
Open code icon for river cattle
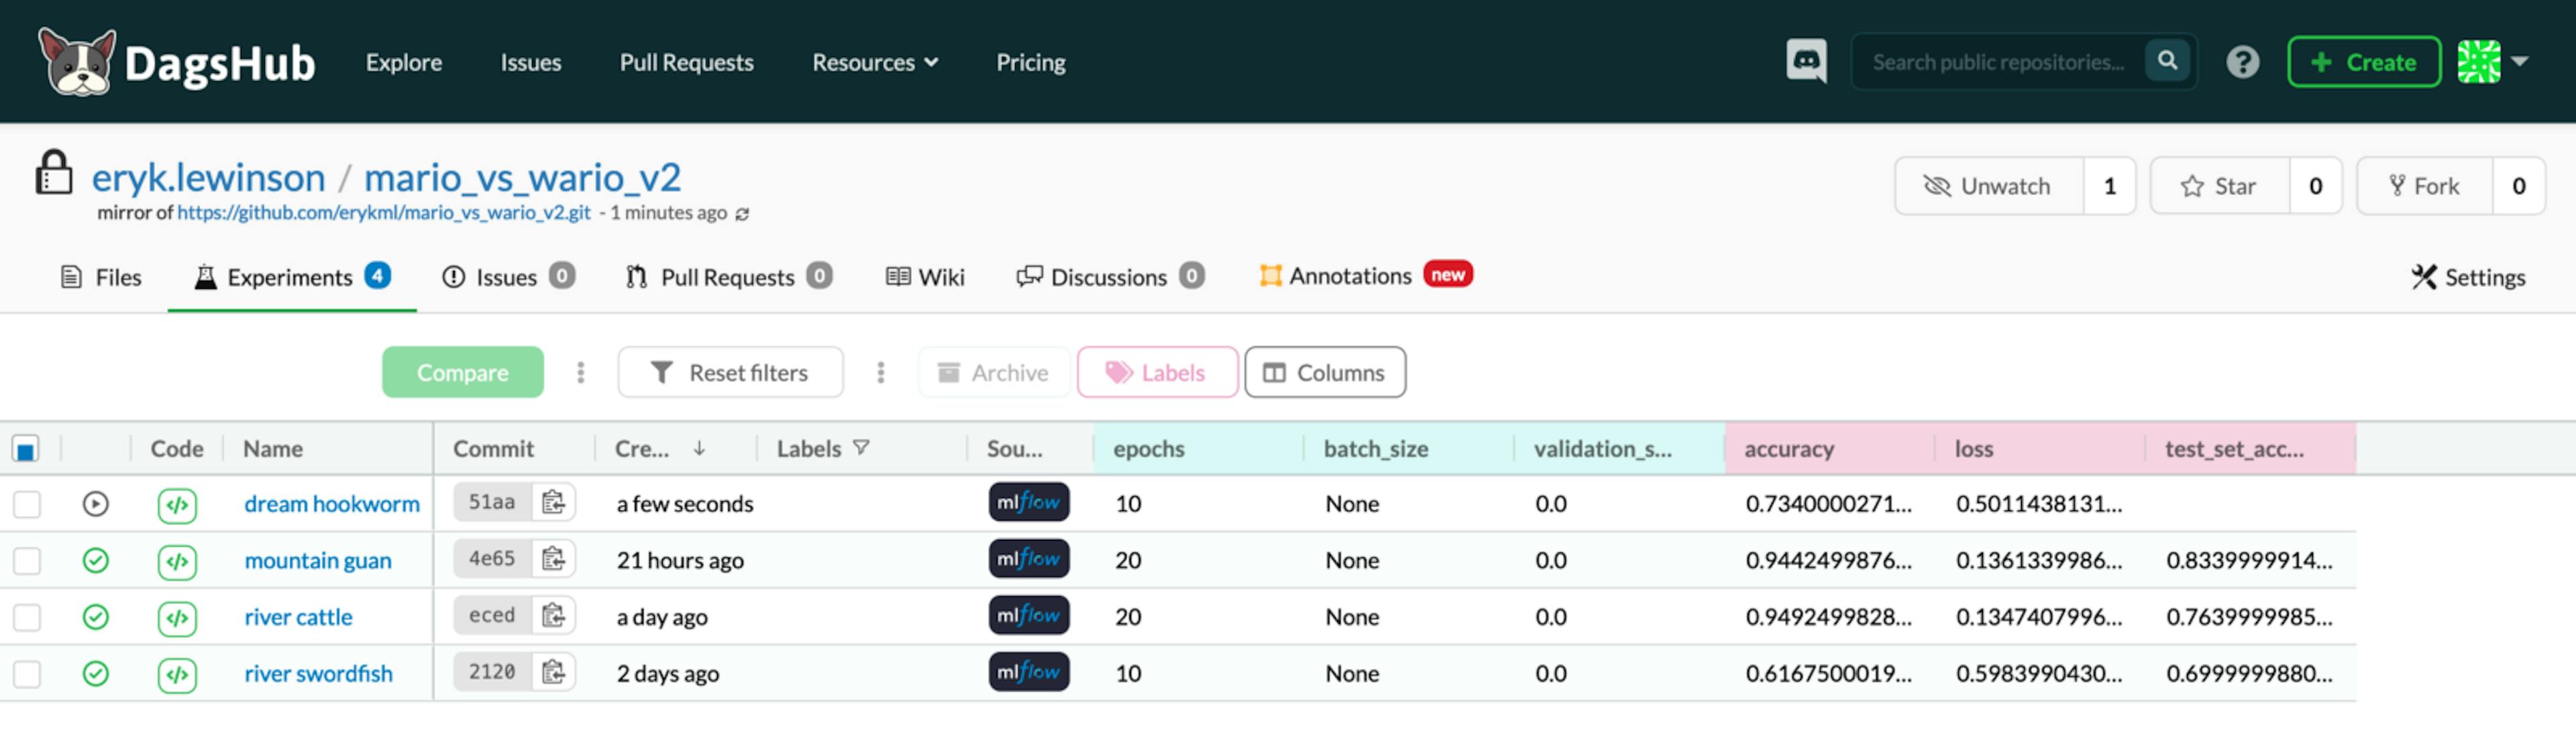tap(177, 618)
